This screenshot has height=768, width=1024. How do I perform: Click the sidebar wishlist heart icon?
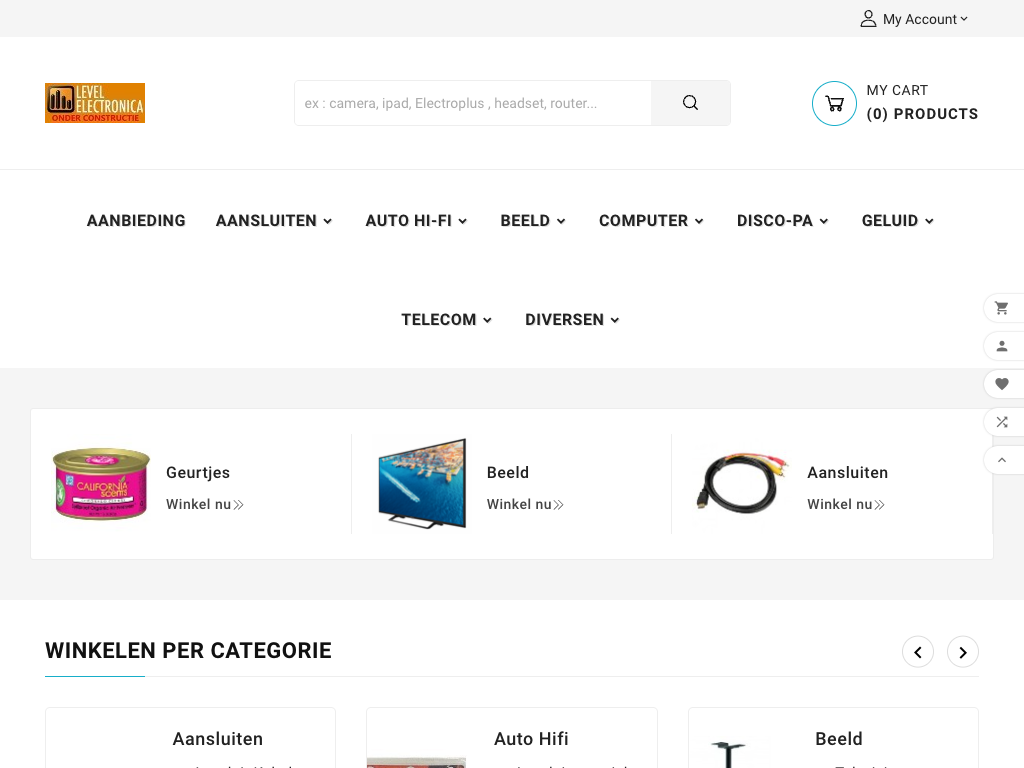1002,384
